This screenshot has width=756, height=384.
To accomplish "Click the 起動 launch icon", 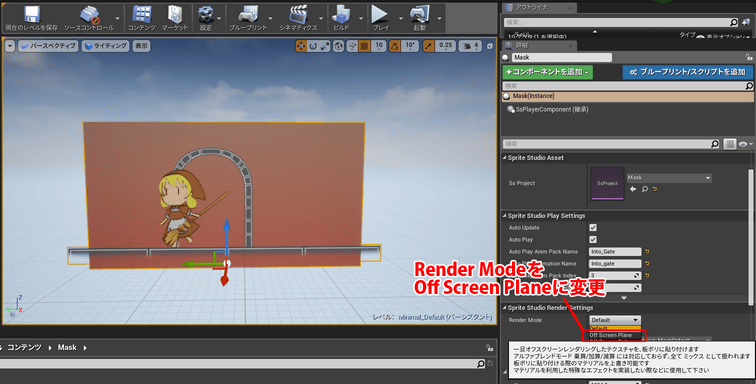I will pyautogui.click(x=419, y=14).
